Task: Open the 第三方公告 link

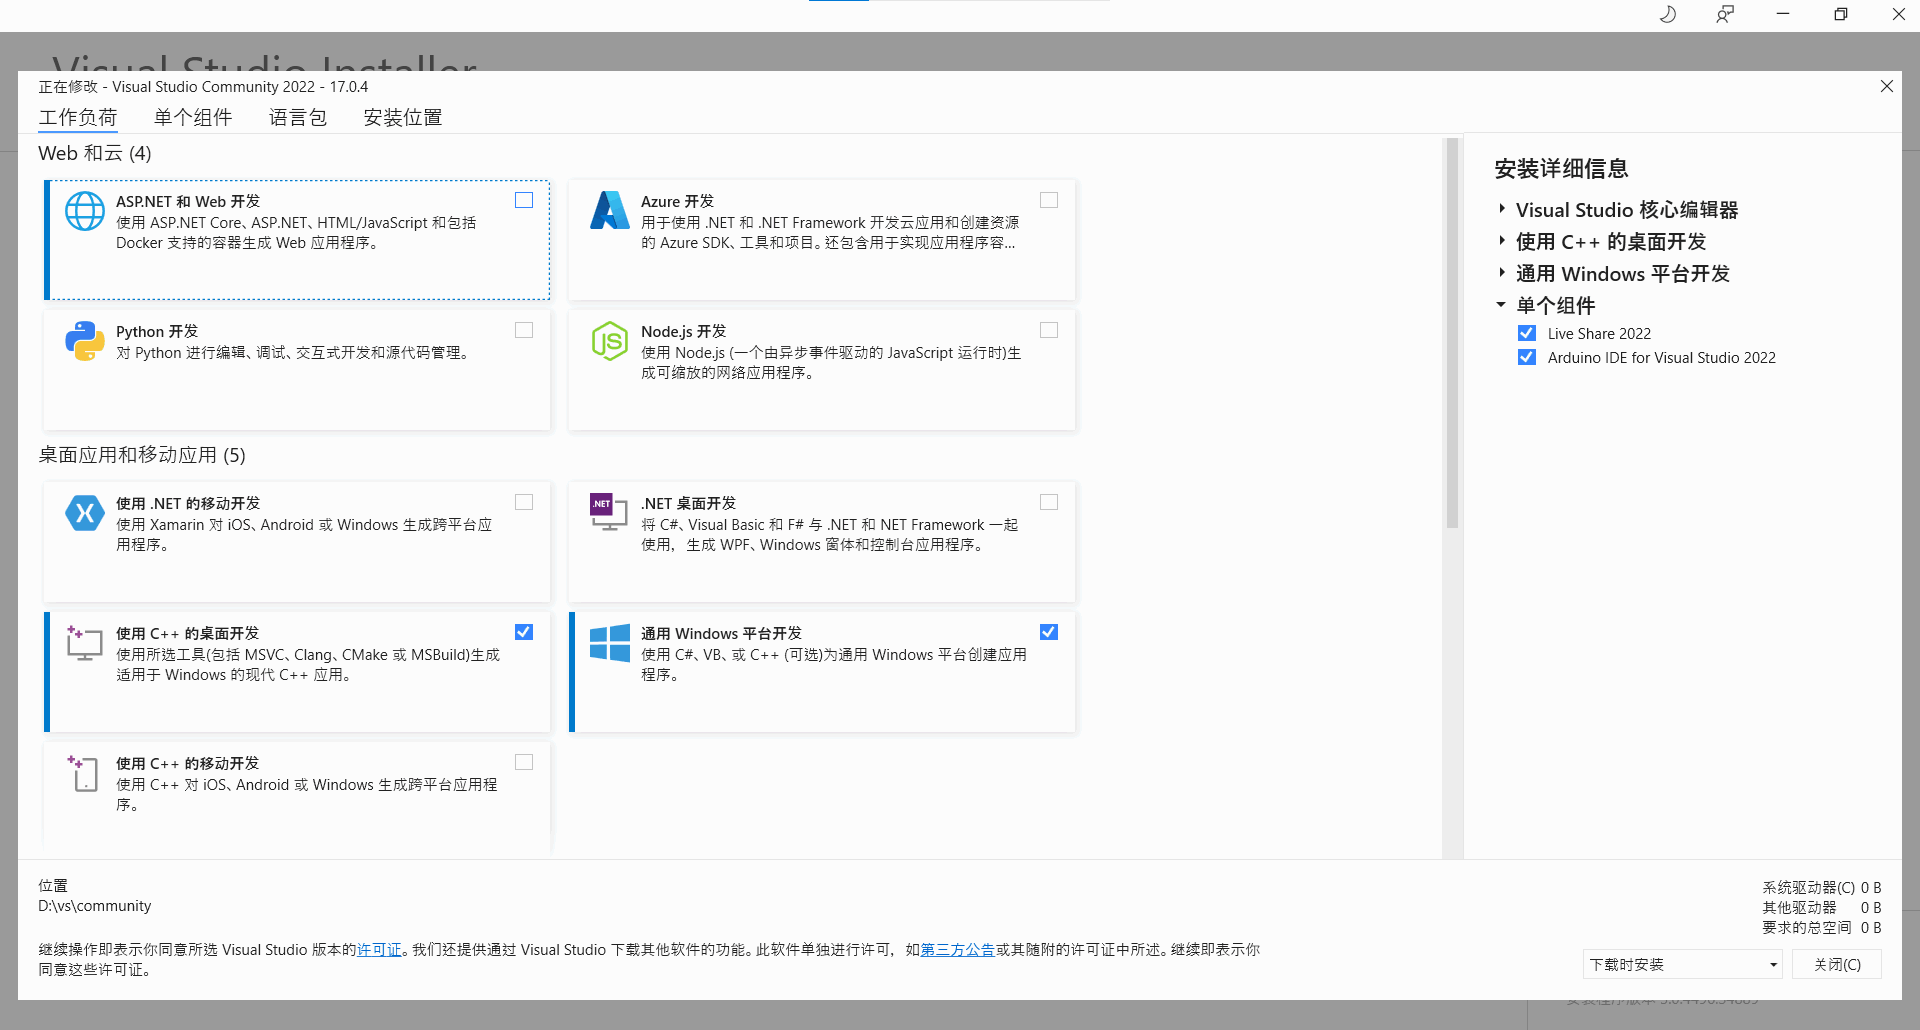Action: click(x=957, y=949)
